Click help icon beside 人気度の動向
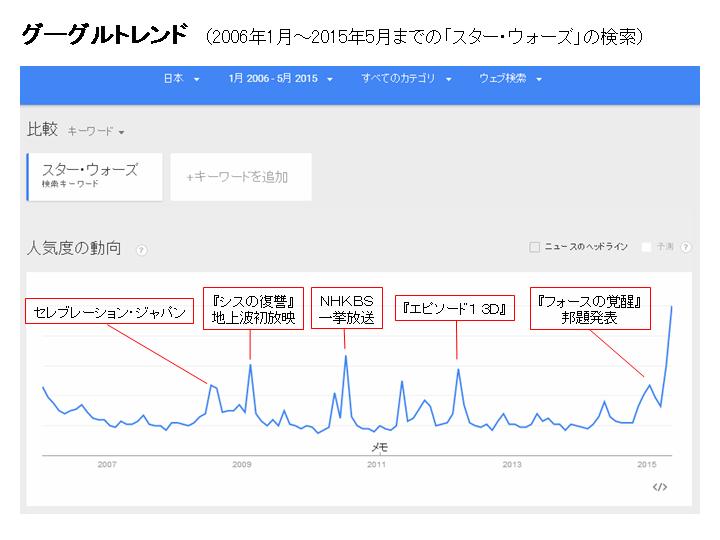This screenshot has height=540, width=720. point(141,250)
